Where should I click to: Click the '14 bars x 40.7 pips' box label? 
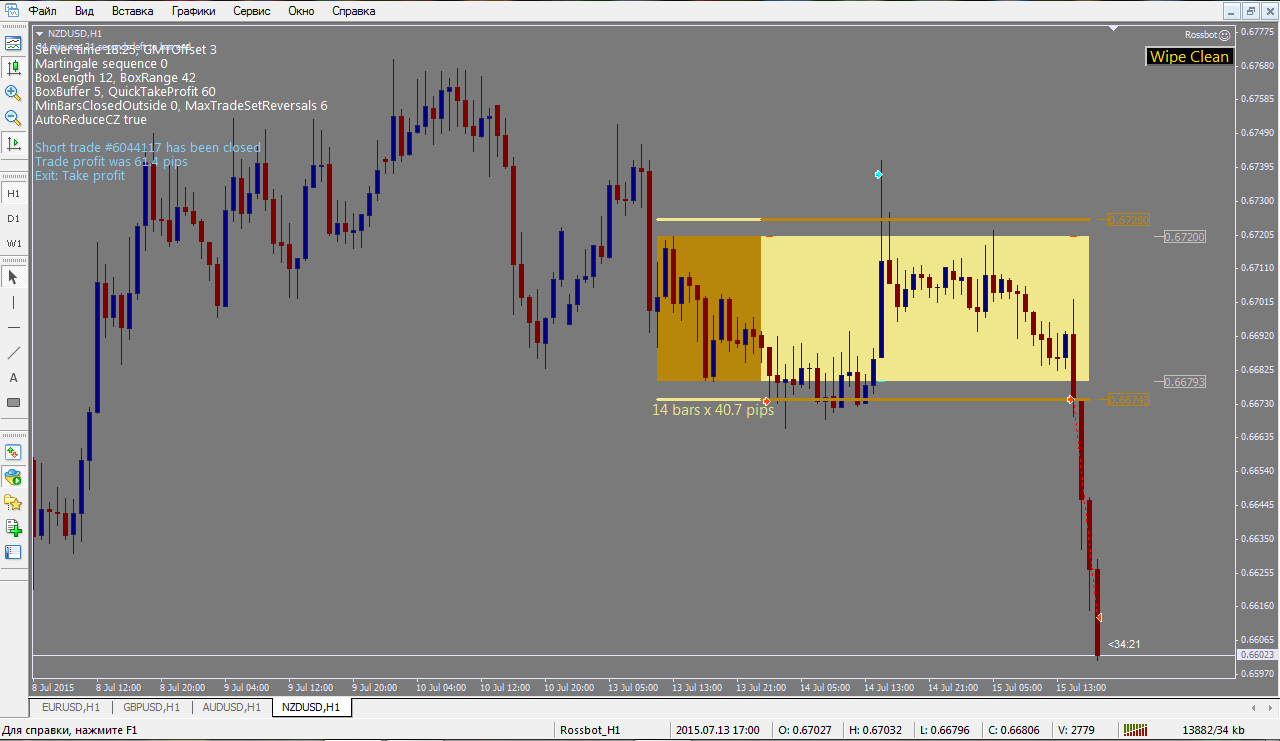click(x=713, y=410)
